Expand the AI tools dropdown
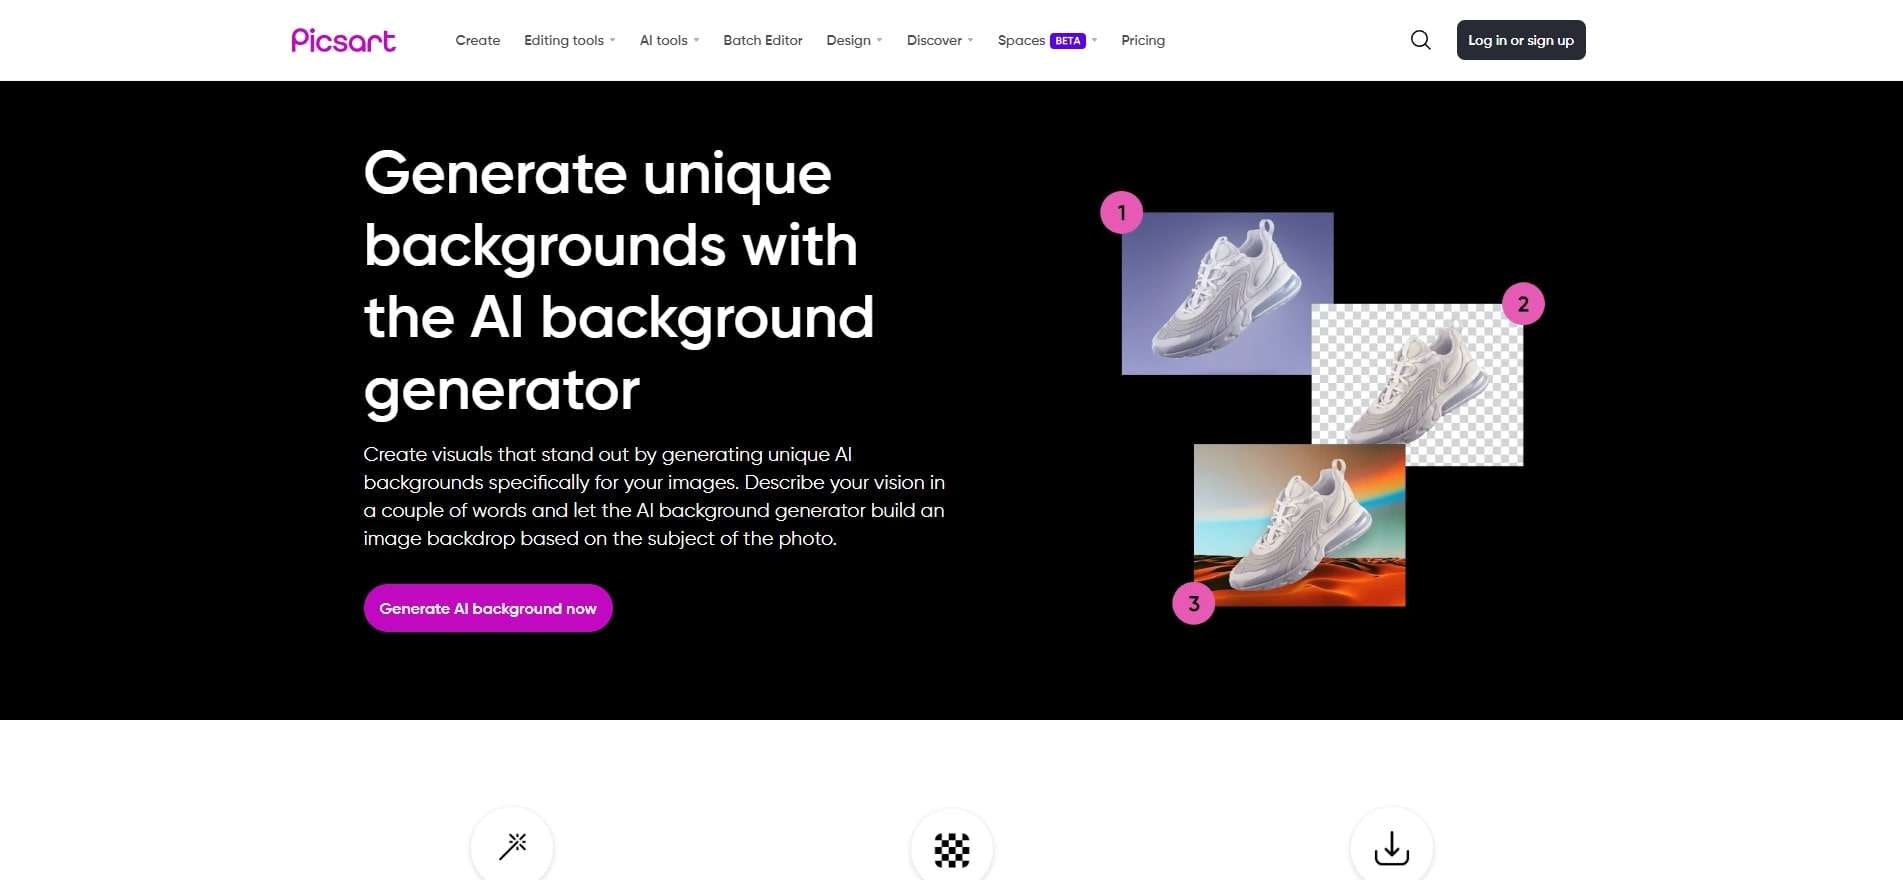This screenshot has width=1903, height=880. (669, 40)
